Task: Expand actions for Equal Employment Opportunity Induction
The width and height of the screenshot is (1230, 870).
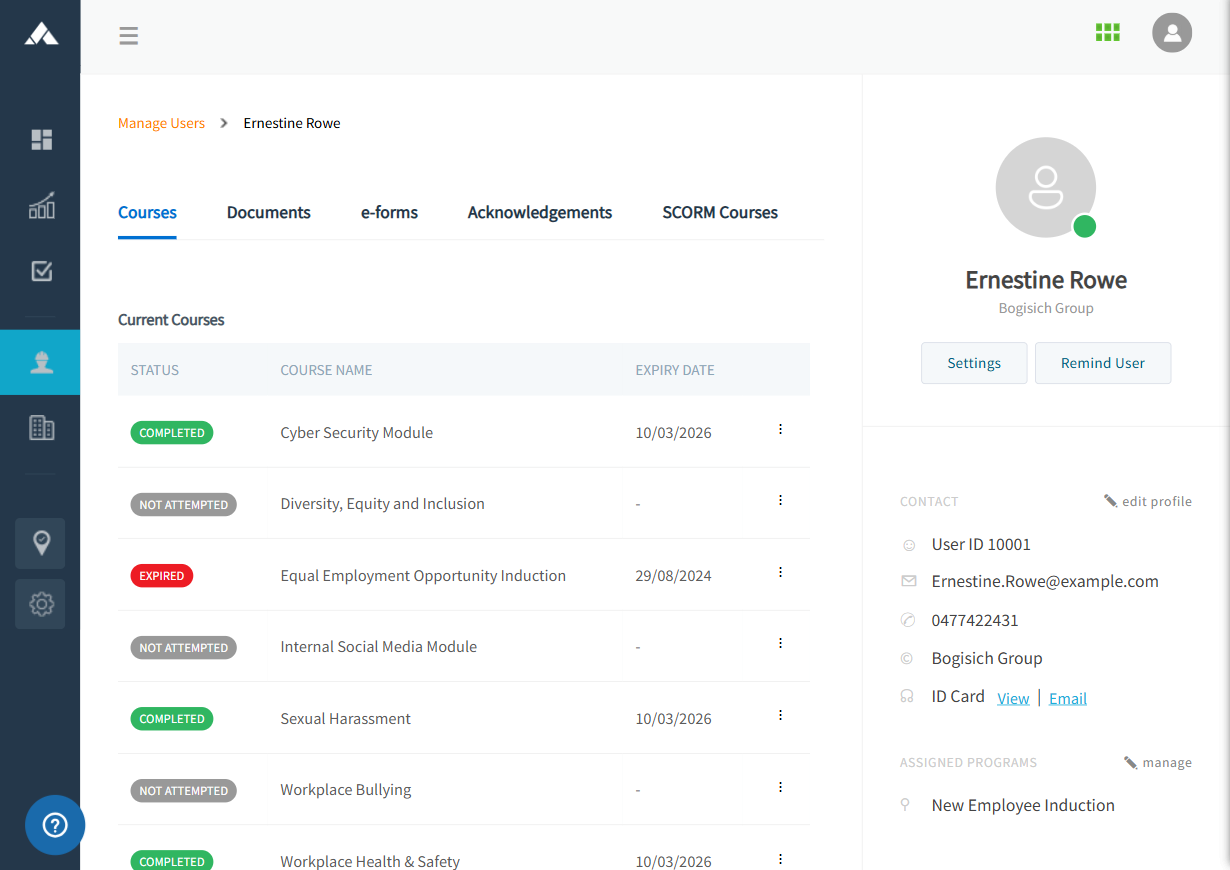Action: pos(780,573)
